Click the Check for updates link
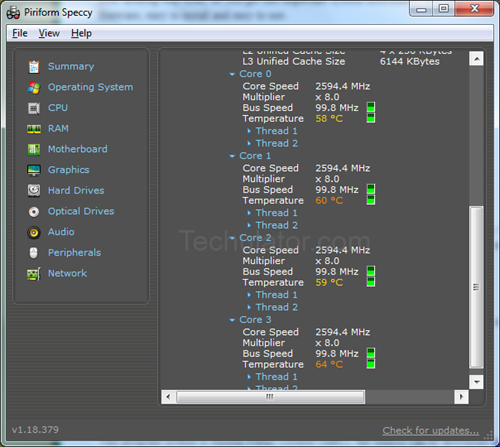Screen dimensions: 500x447 coord(431,430)
